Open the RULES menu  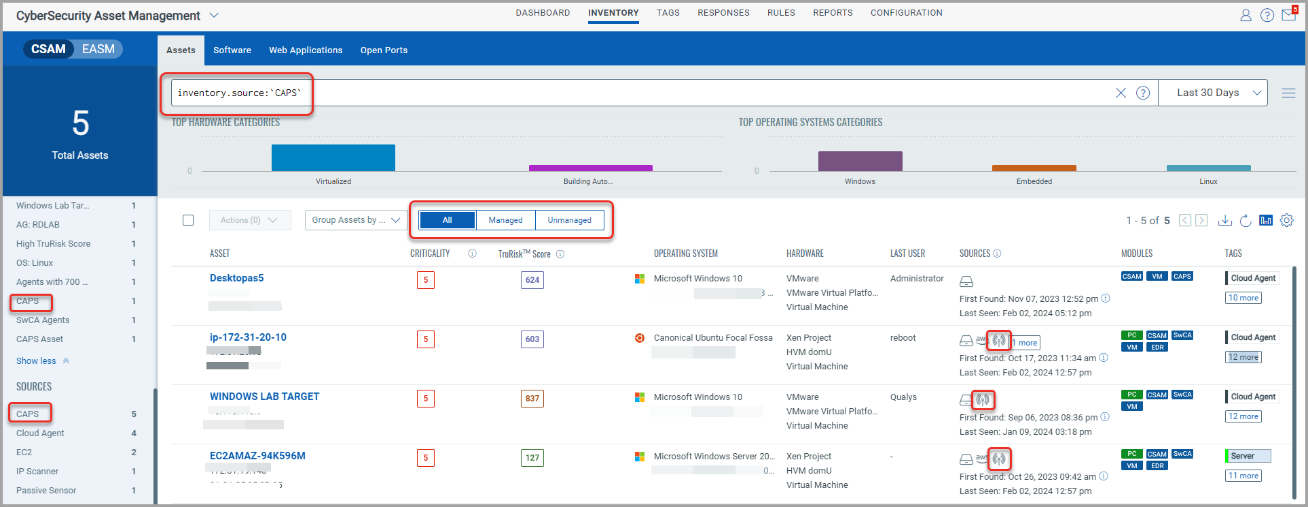(x=781, y=13)
